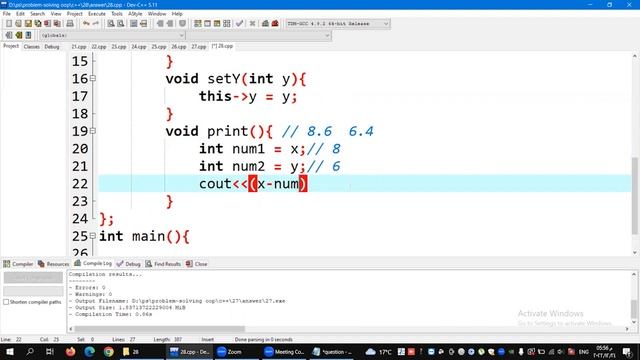Click the Find toolbar icon
Screen dimensions: 640x360
111,24
